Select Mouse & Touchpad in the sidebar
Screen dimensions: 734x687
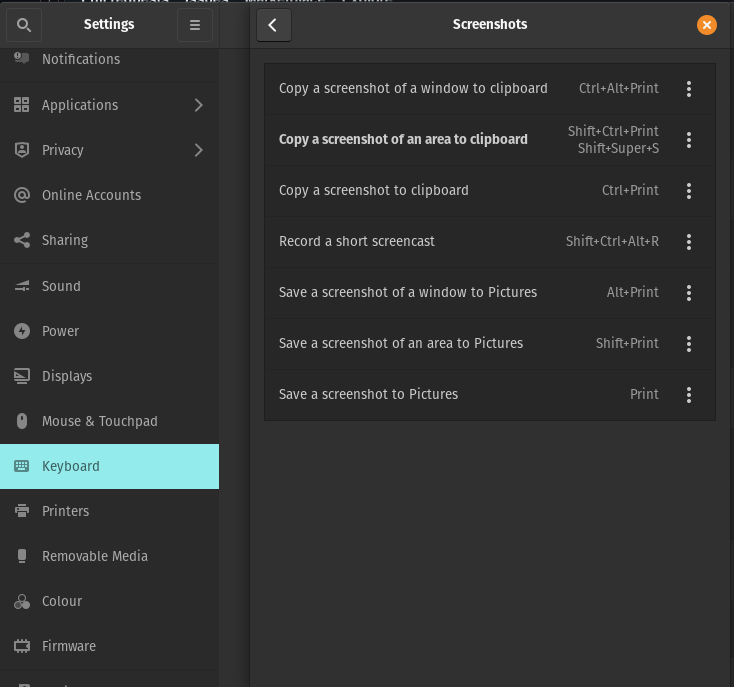[109, 421]
